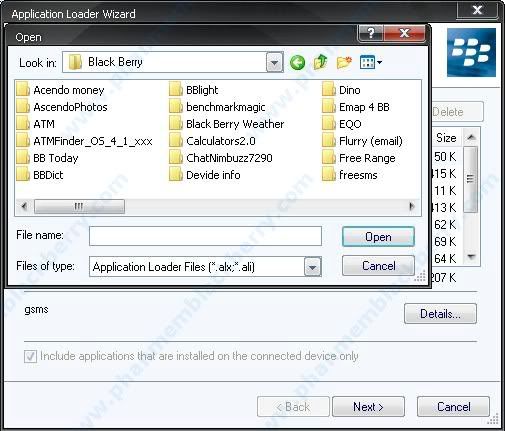505x431 pixels.
Task: Close the Open dialog
Action: coord(404,33)
